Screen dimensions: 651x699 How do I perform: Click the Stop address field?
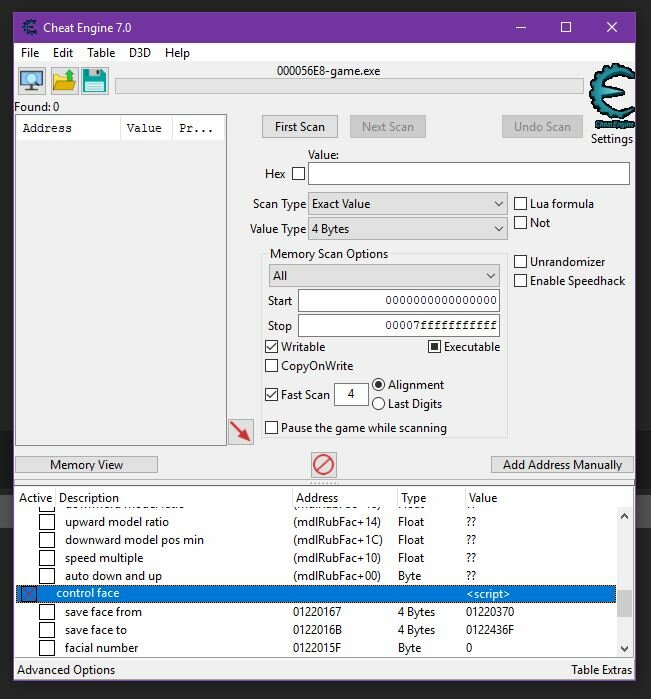point(399,325)
